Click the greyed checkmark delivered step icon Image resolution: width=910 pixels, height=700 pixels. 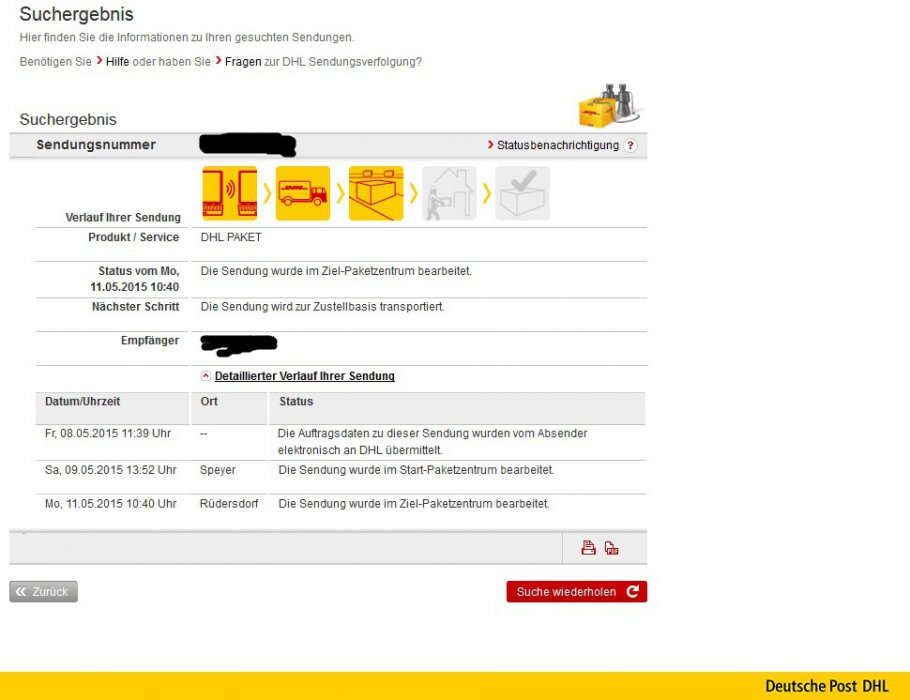pos(522,193)
